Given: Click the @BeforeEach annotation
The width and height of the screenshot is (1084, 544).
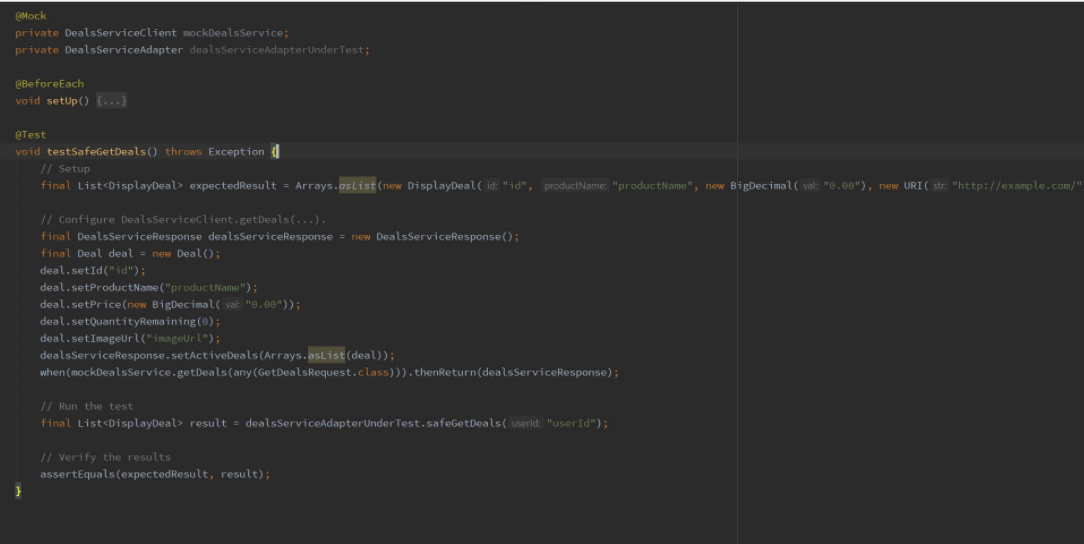Looking at the screenshot, I should click(x=49, y=84).
